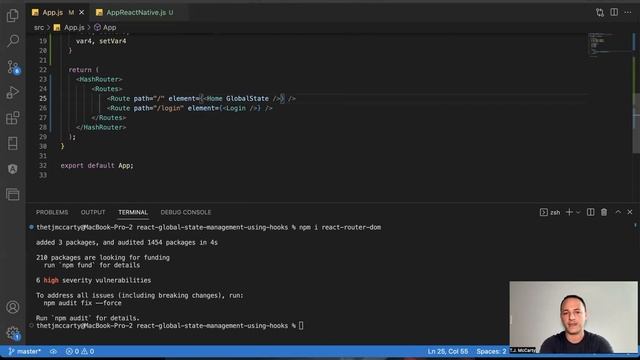
Task: Click 'npm audit fix --force' terminal text
Action: pos(82,303)
